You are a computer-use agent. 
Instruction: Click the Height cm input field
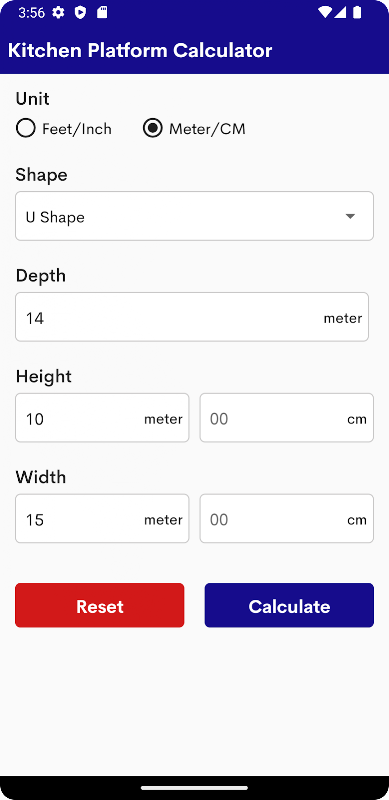coord(286,417)
